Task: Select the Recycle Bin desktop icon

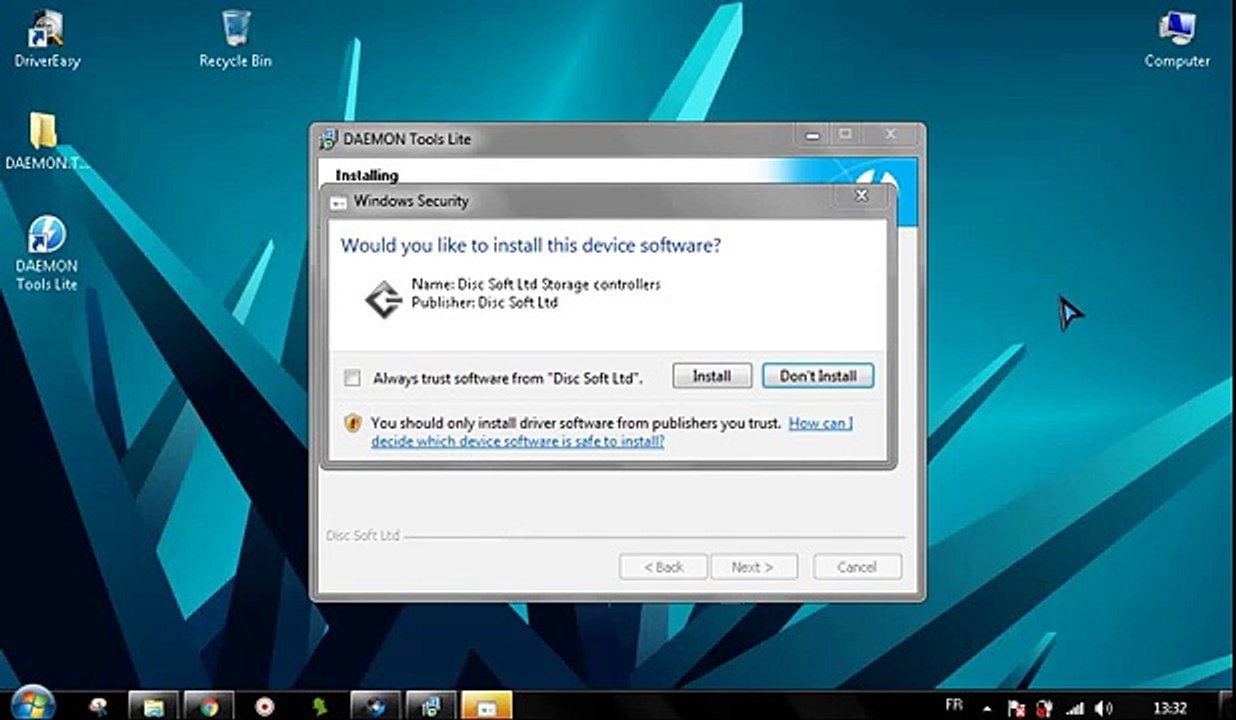Action: coord(236,38)
